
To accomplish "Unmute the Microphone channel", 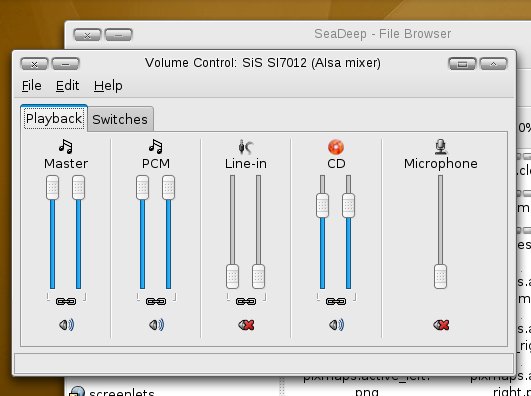I will [x=441, y=325].
